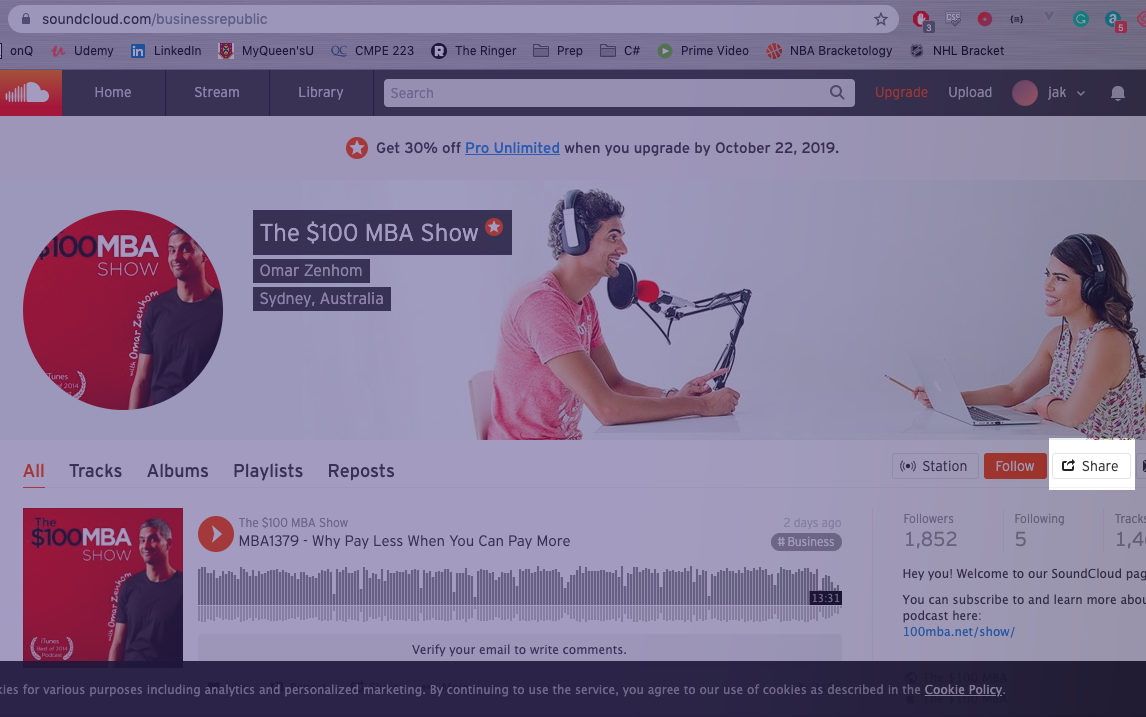This screenshot has width=1146, height=717.
Task: Switch to the Albums tab
Action: pyautogui.click(x=178, y=471)
